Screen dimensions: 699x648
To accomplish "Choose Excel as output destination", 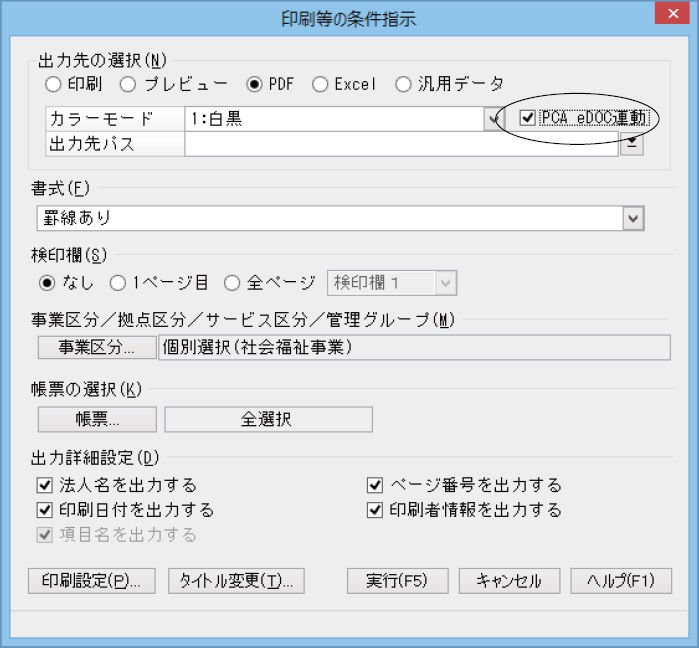I will pyautogui.click(x=320, y=85).
